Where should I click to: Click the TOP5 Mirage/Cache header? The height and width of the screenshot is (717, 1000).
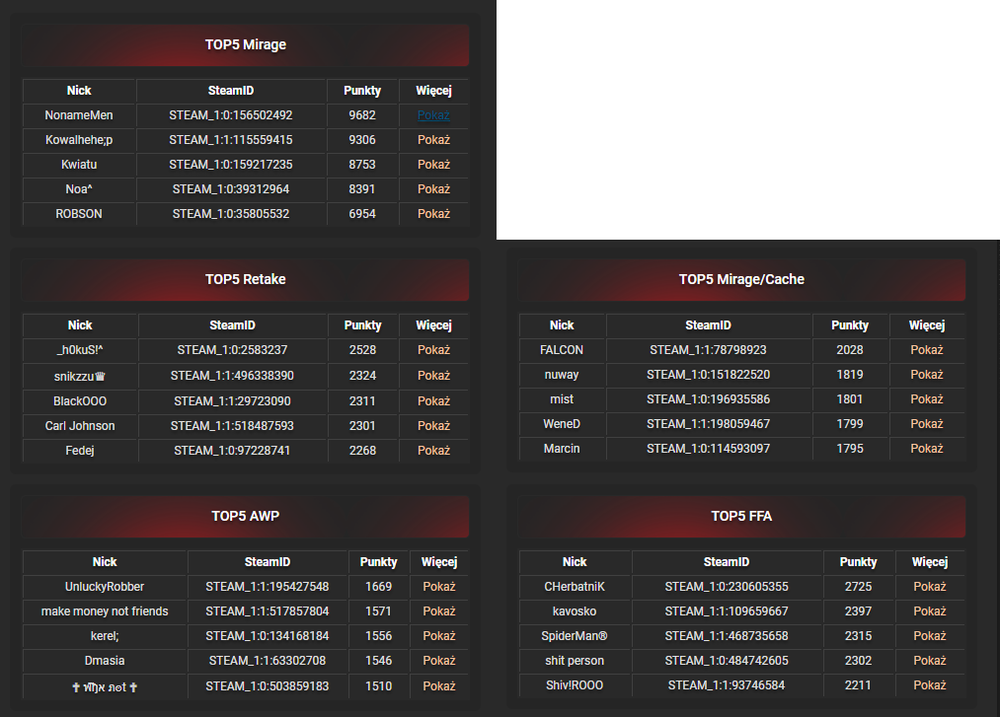[x=742, y=279]
